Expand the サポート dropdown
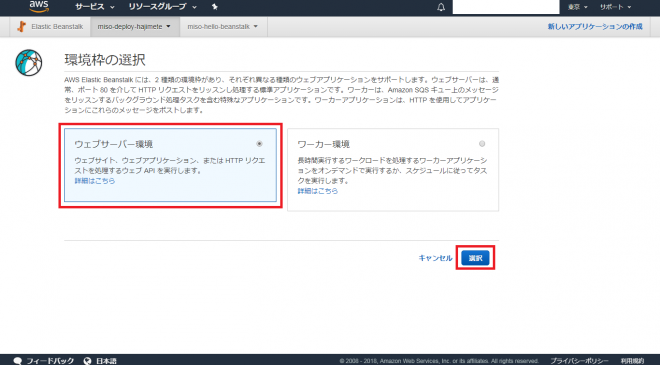 [615, 7]
